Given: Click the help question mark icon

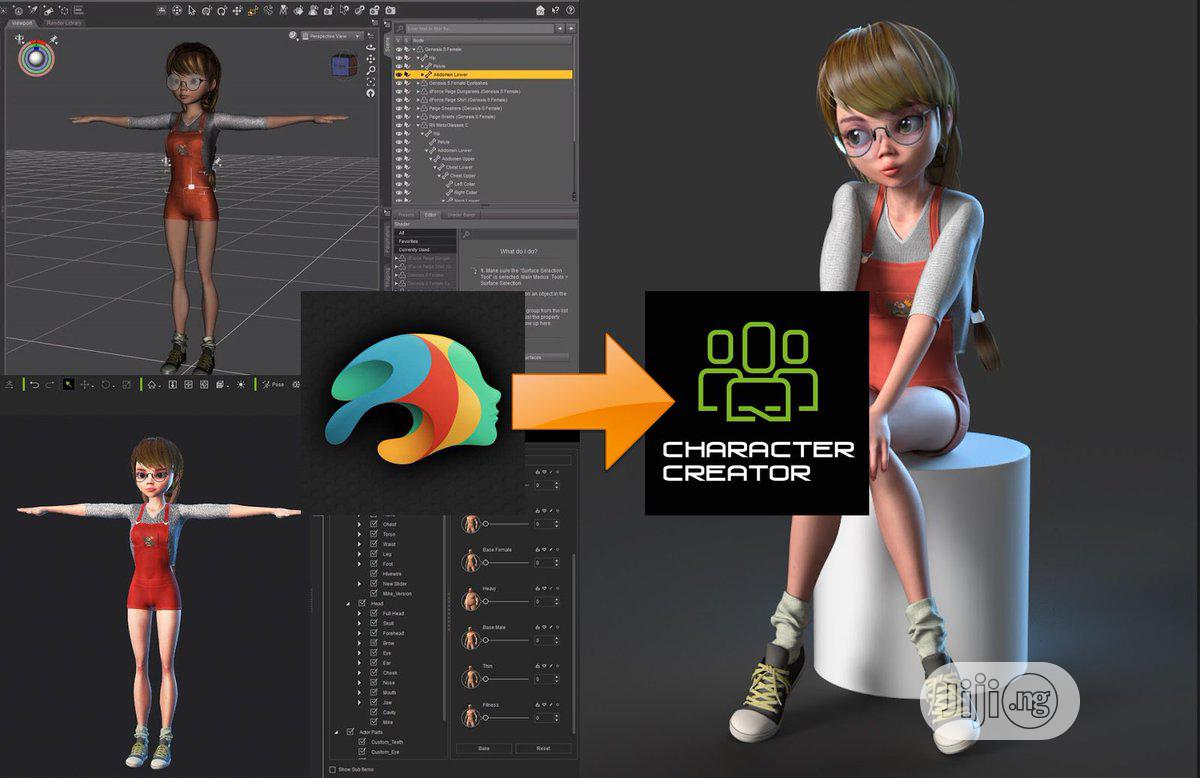Looking at the screenshot, I should point(568,11).
